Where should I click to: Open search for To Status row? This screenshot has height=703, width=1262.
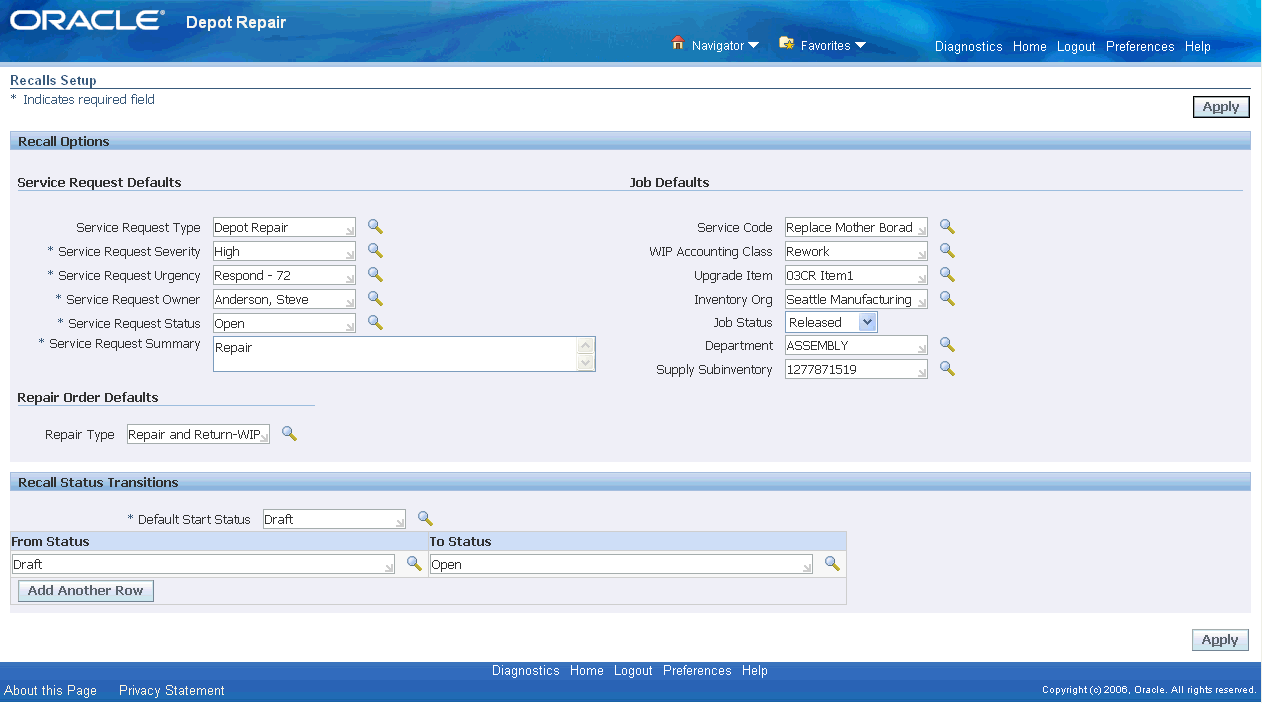pyautogui.click(x=832, y=564)
